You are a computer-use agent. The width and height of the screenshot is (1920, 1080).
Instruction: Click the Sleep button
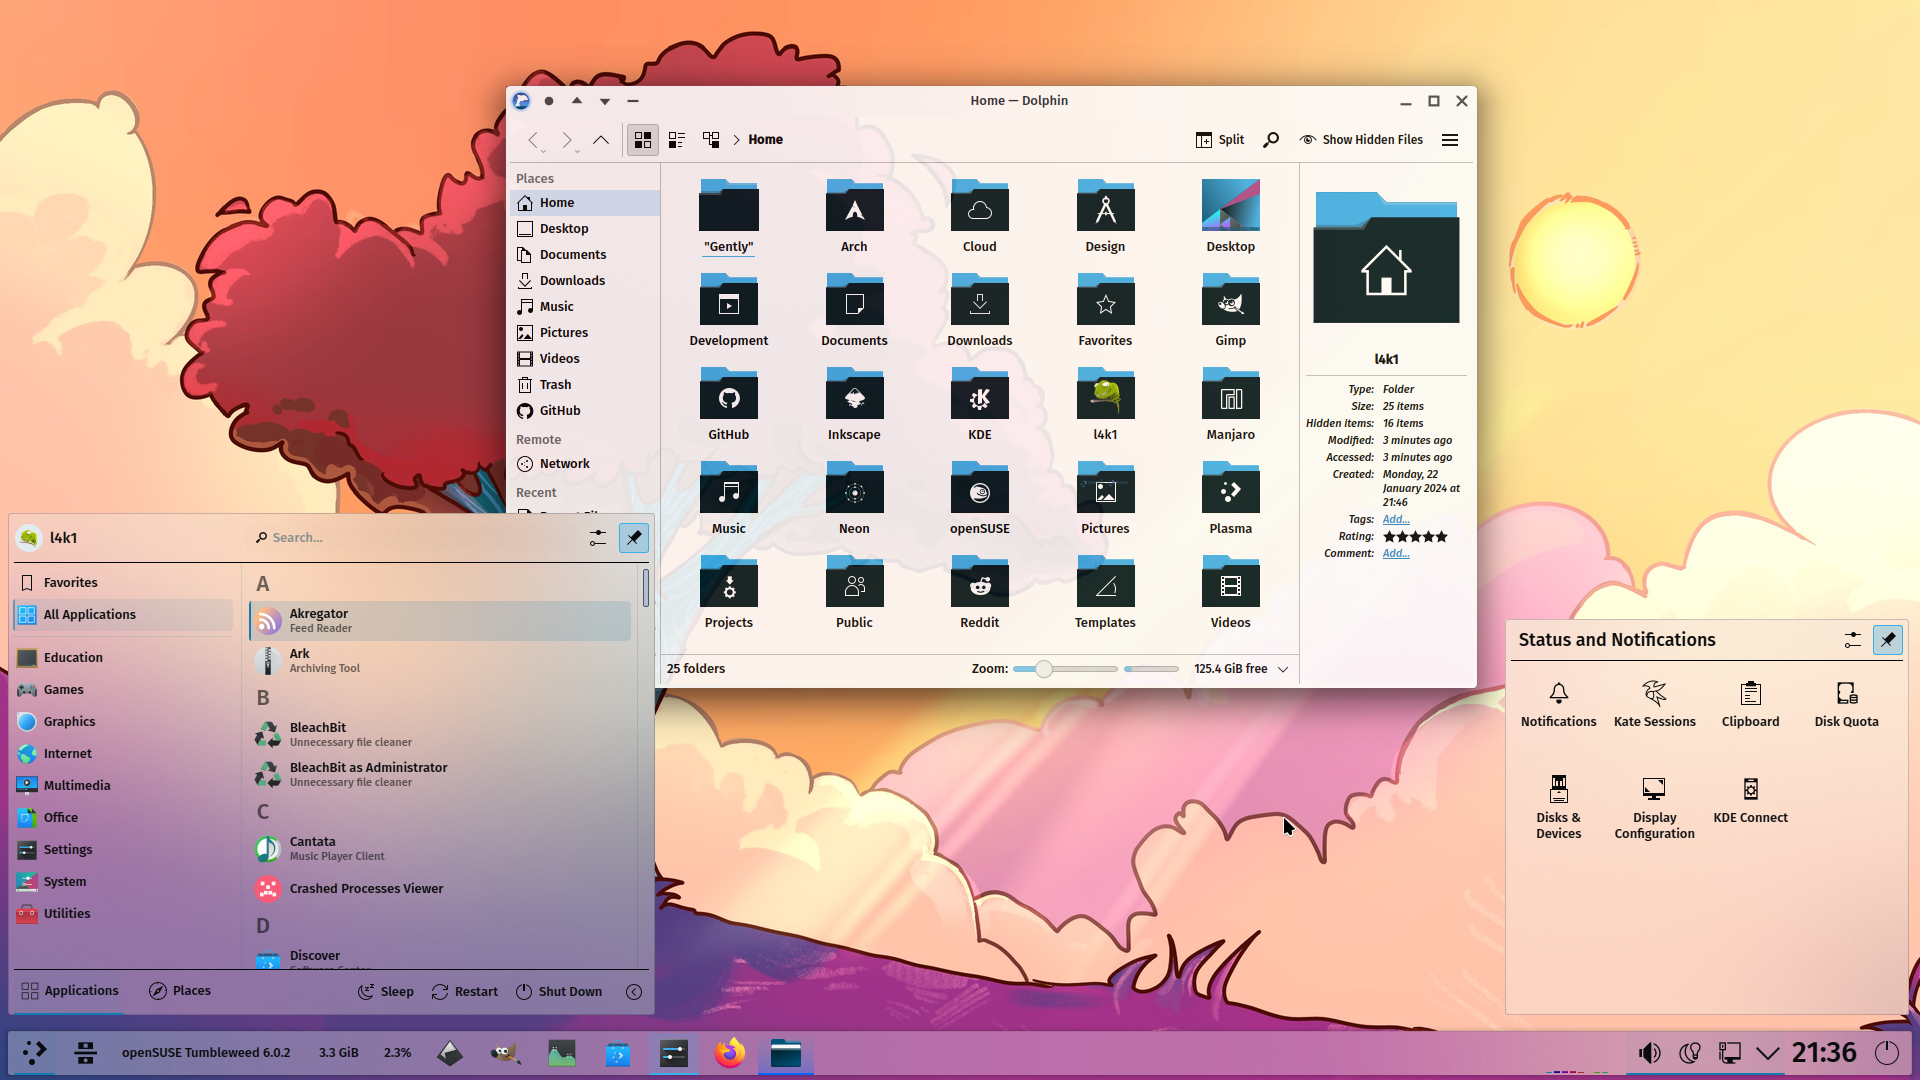pos(386,992)
